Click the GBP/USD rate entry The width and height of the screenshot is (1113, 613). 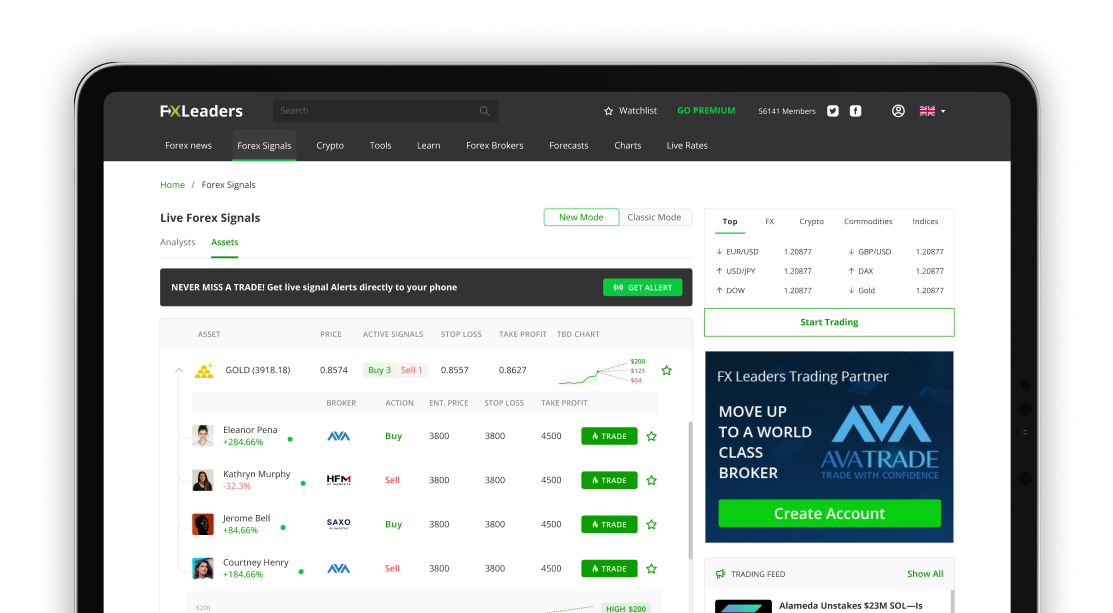896,252
